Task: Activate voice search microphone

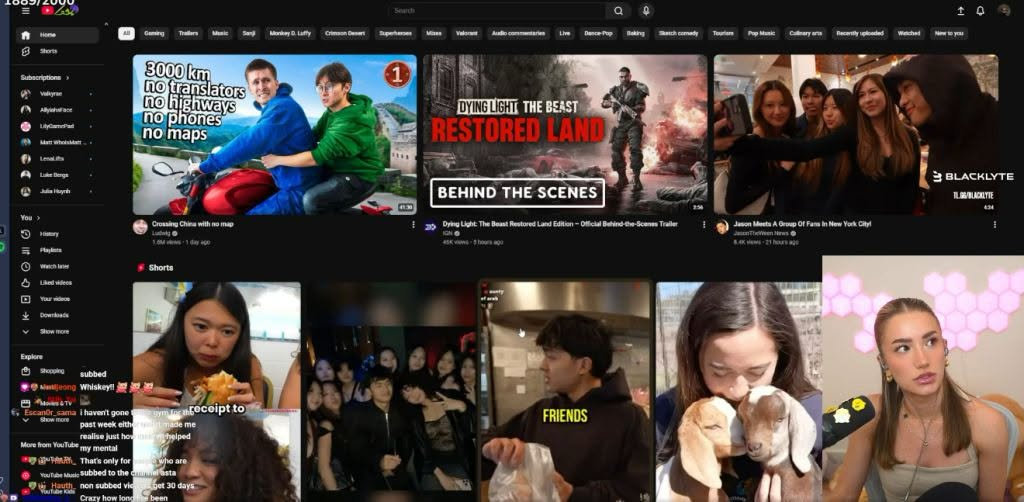Action: (646, 10)
